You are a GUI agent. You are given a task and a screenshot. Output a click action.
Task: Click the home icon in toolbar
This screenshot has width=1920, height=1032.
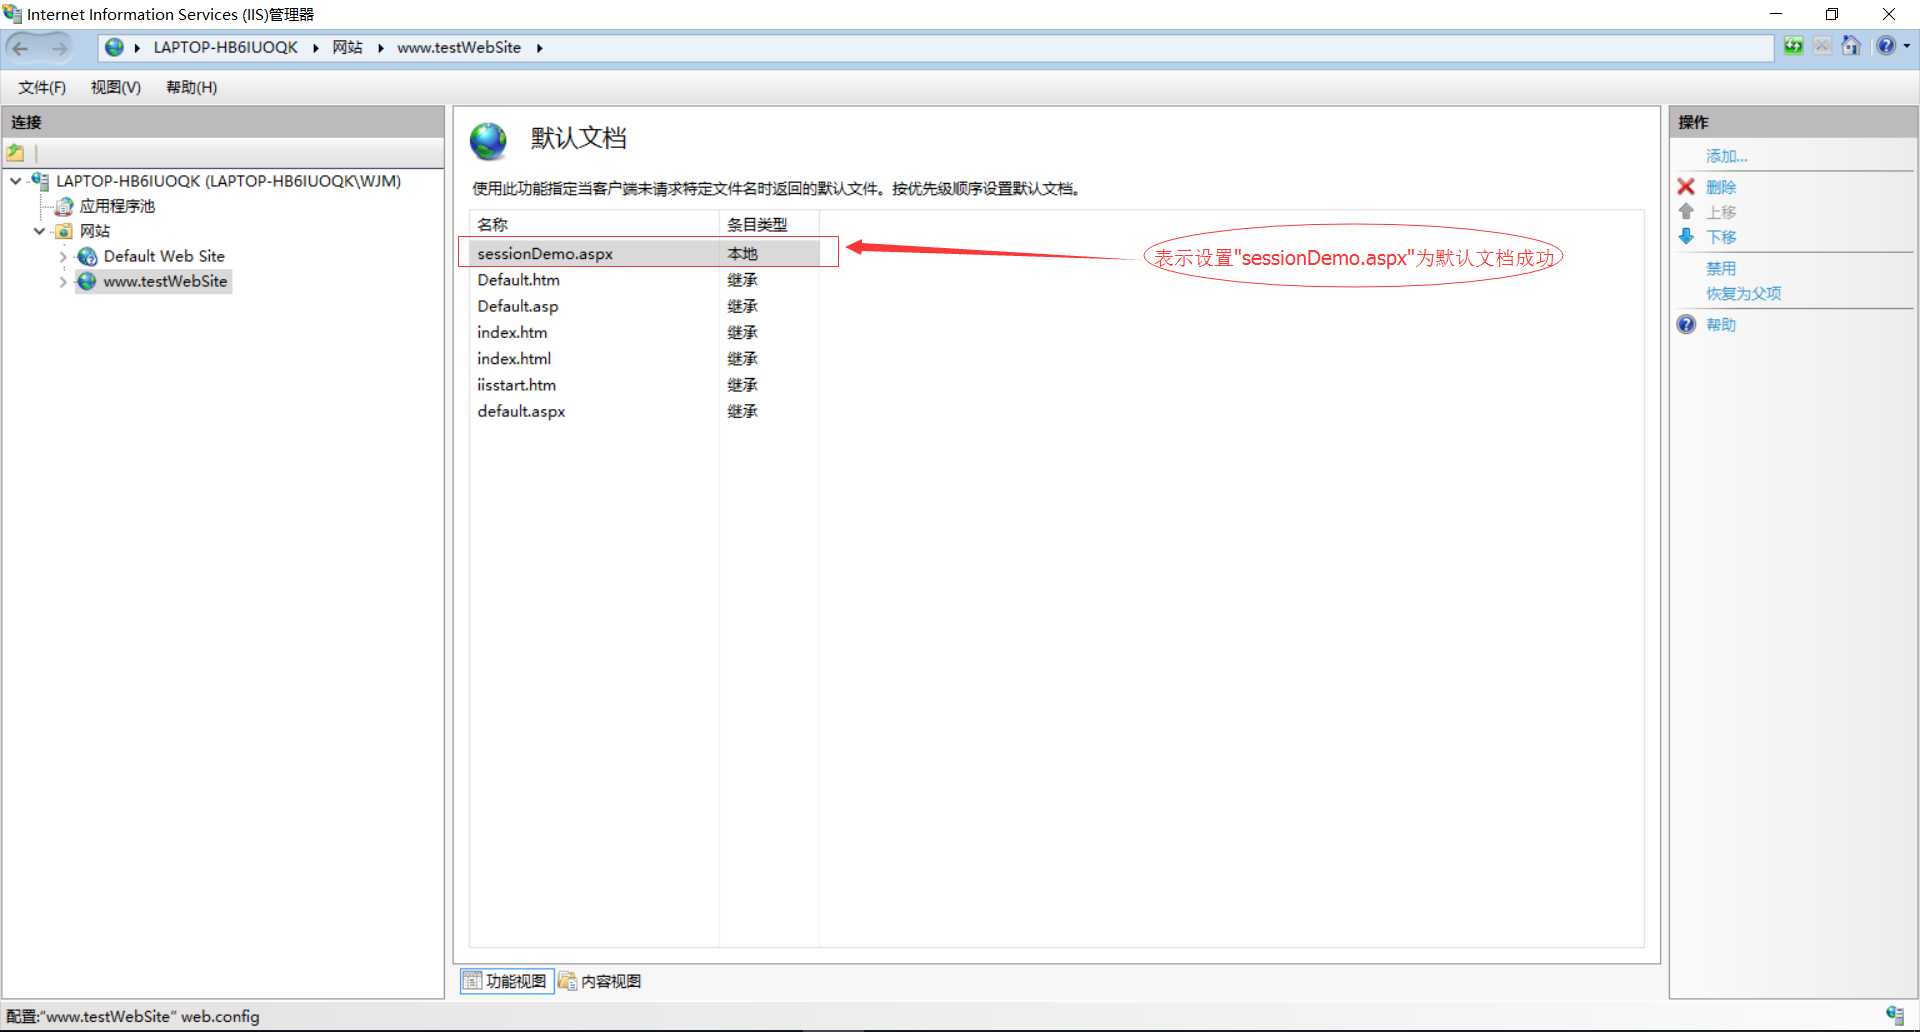(1851, 46)
